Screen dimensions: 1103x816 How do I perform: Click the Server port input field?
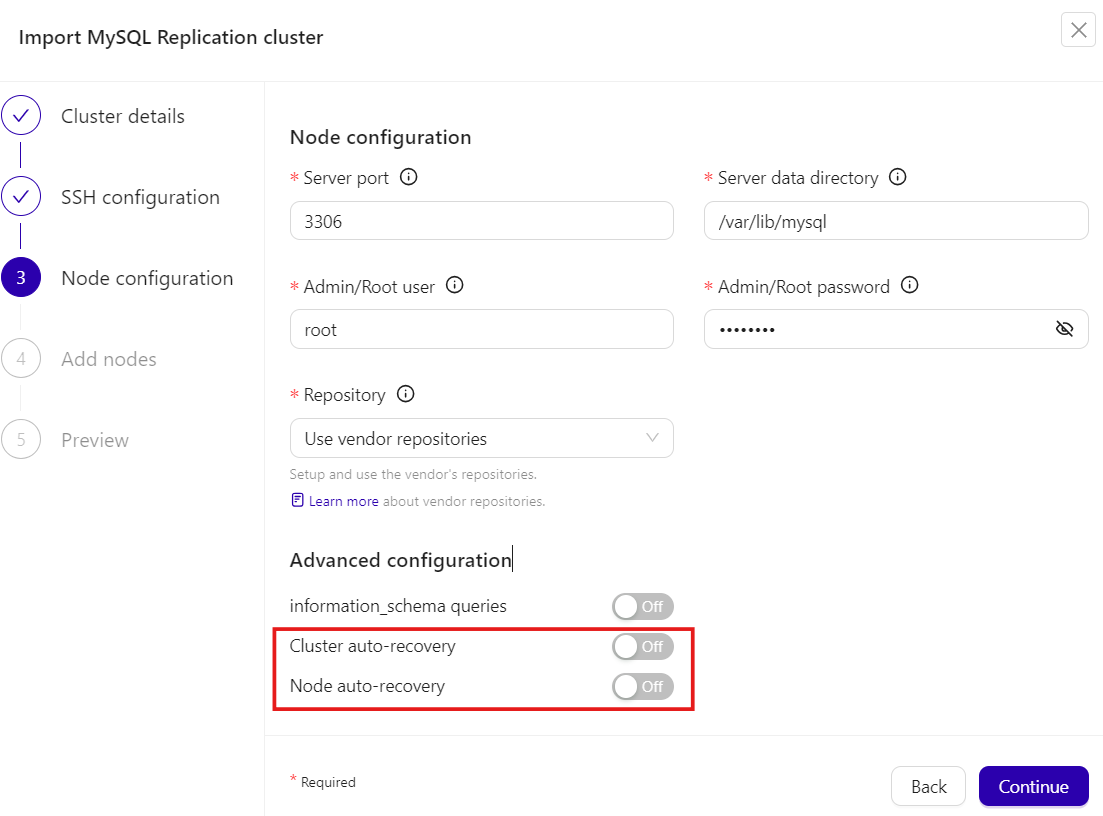[x=481, y=221]
